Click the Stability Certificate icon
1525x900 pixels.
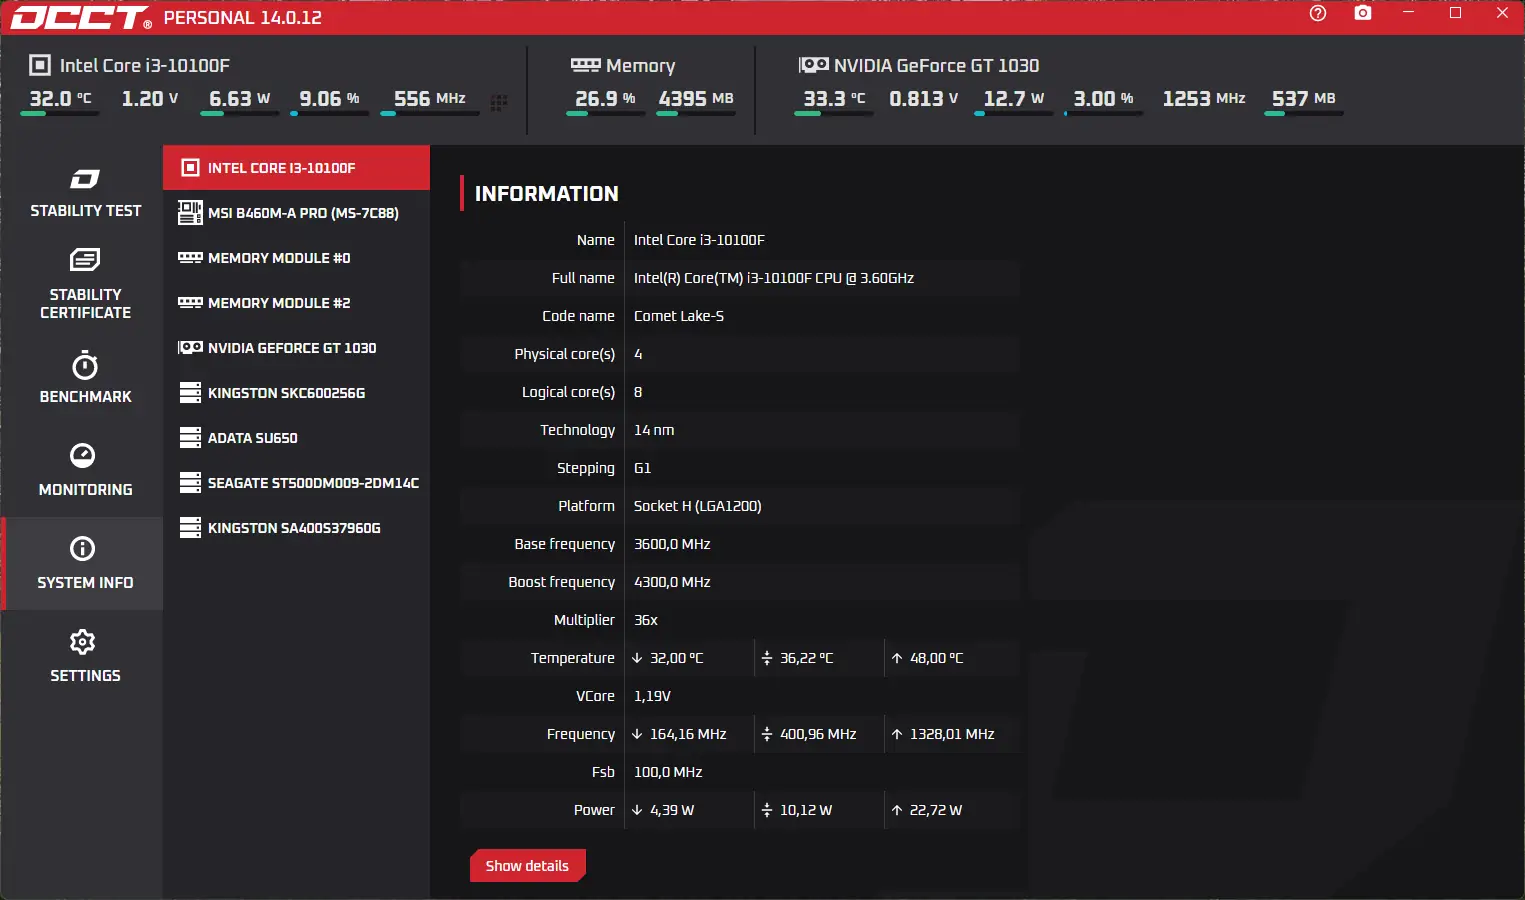tap(85, 260)
